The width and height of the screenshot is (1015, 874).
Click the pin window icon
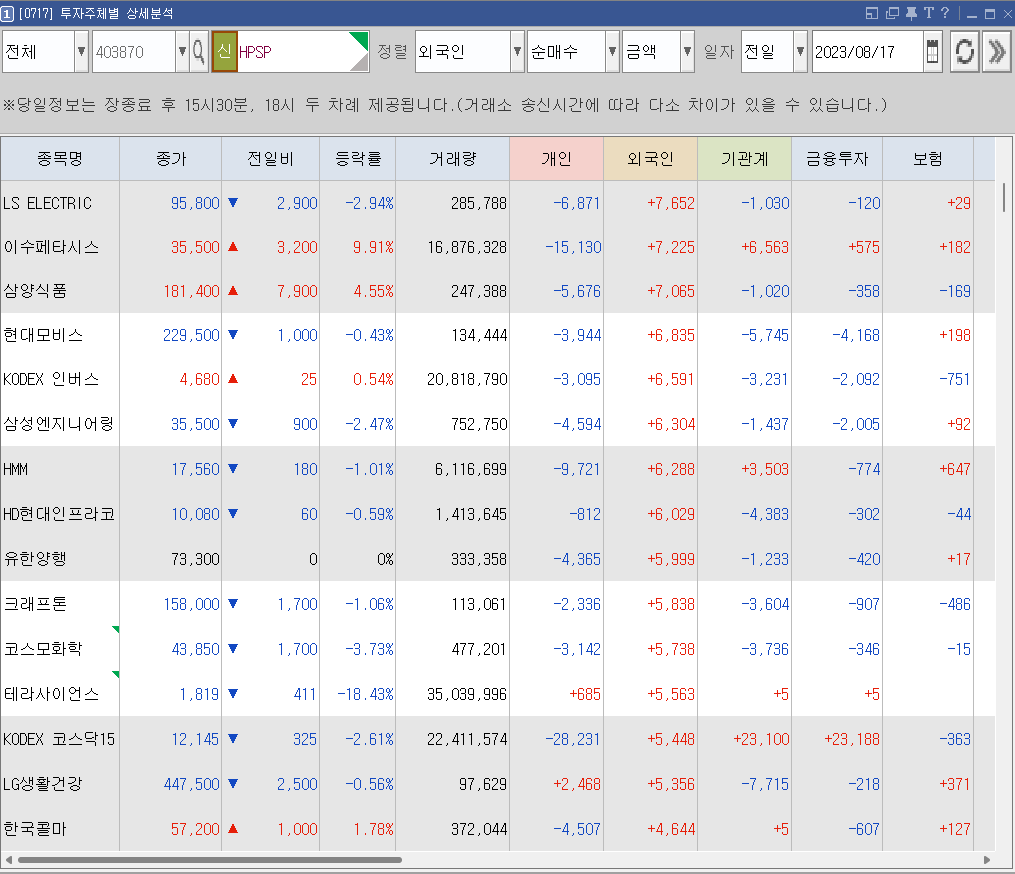911,13
